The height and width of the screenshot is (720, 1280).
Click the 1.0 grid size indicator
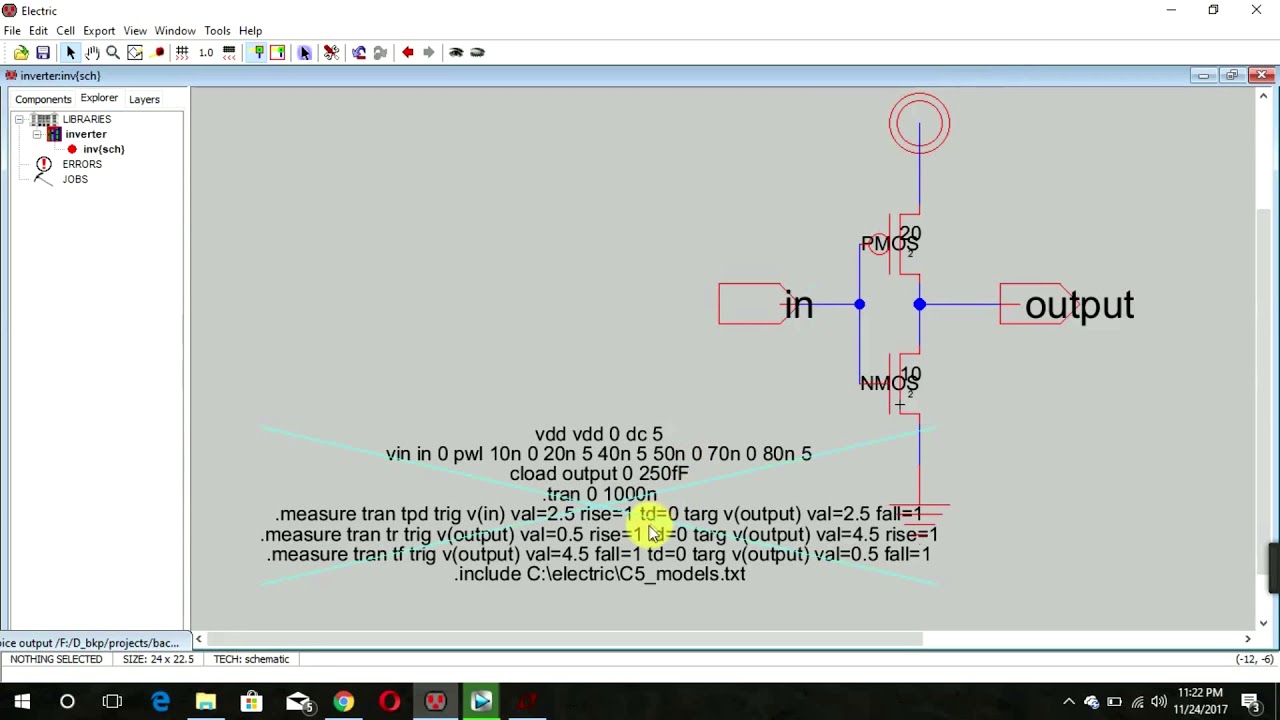206,52
